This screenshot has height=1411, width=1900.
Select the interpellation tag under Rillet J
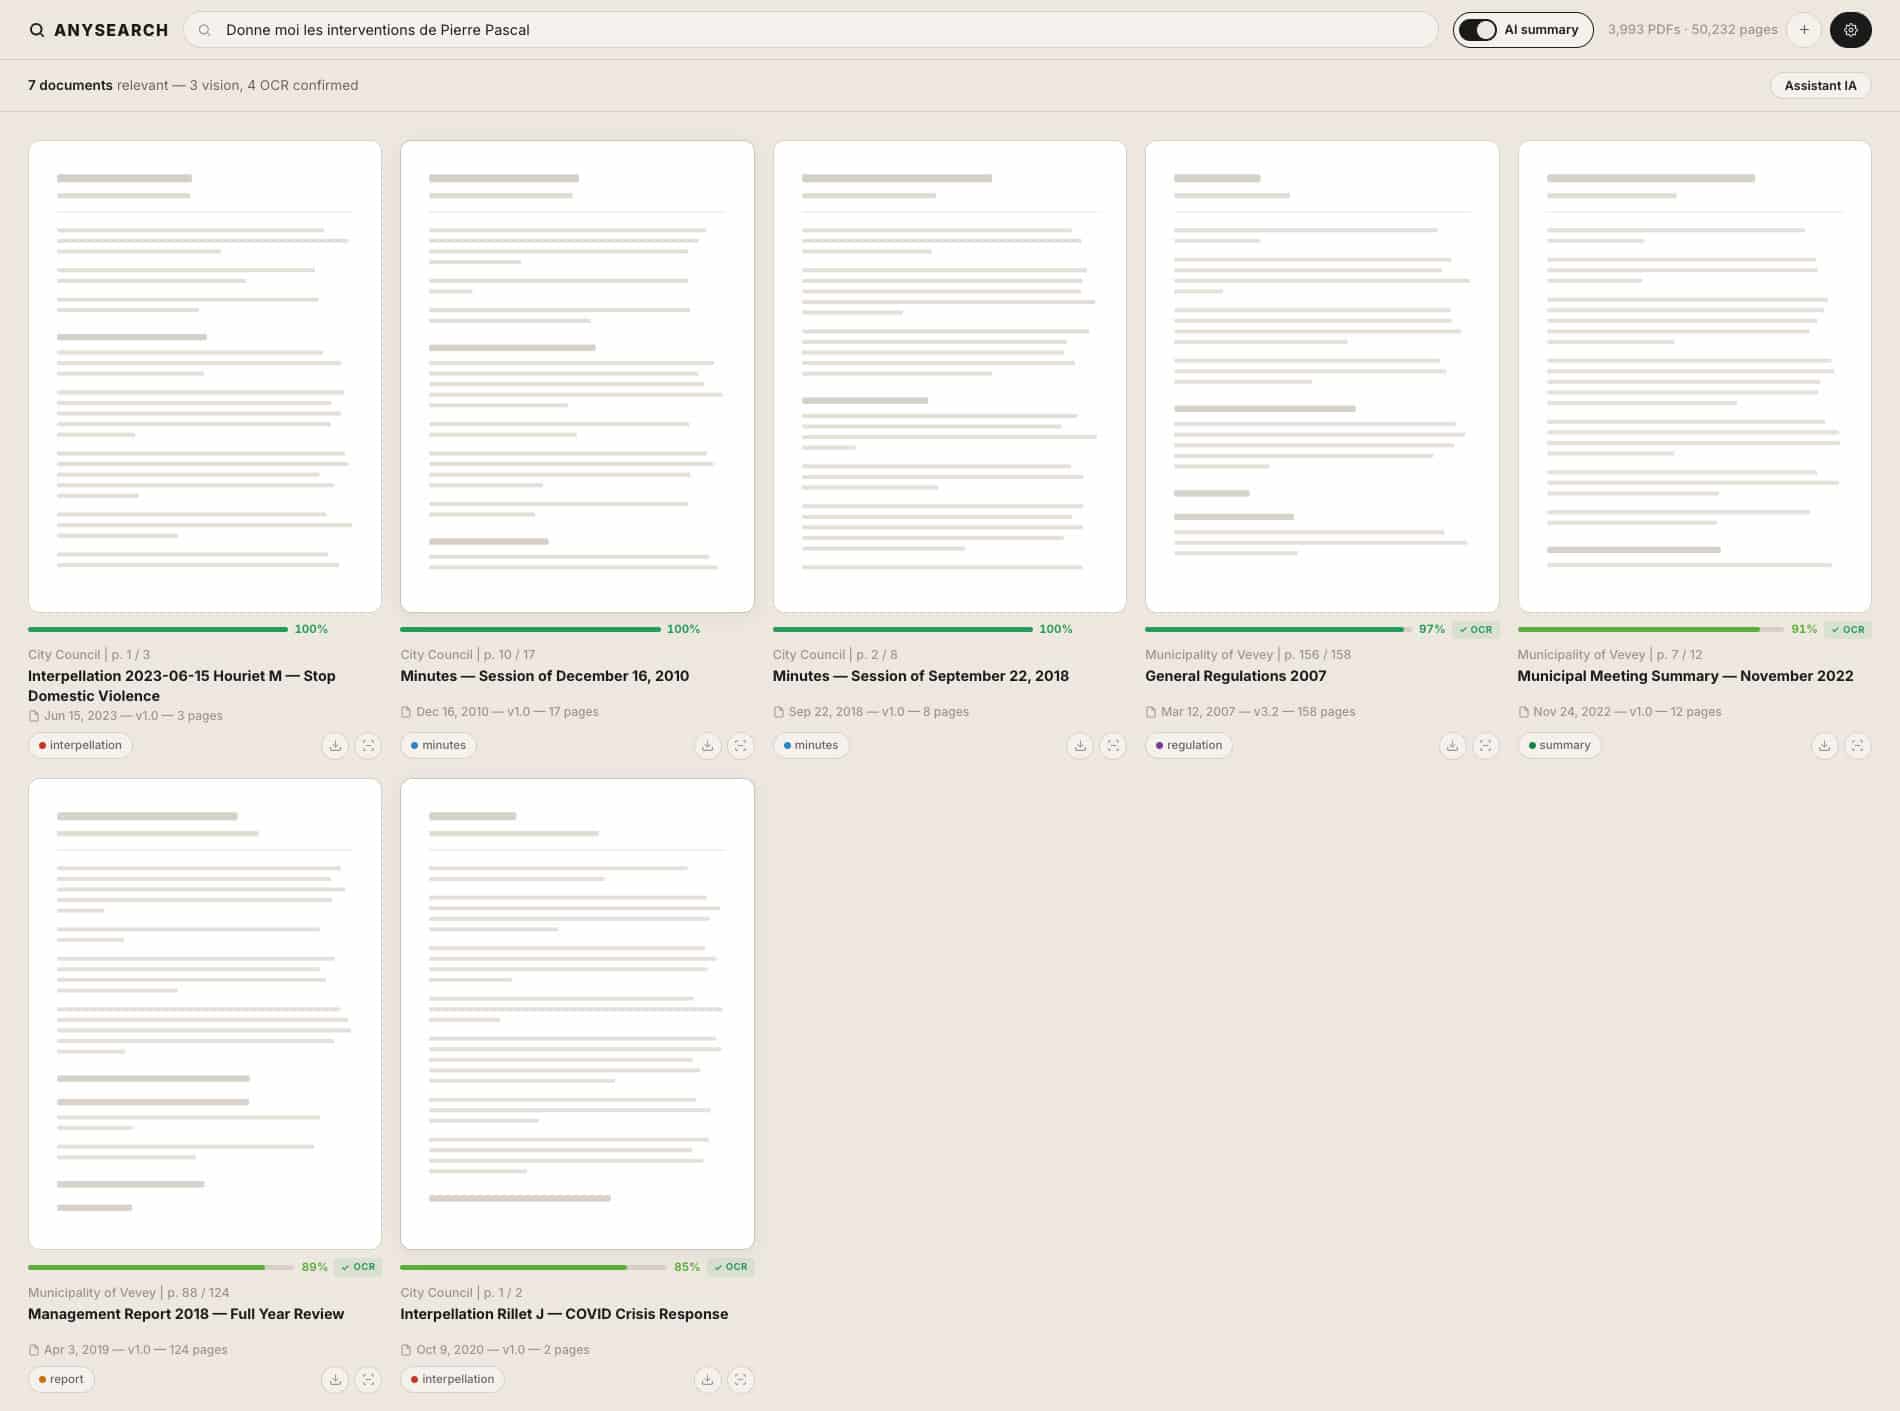point(452,1379)
